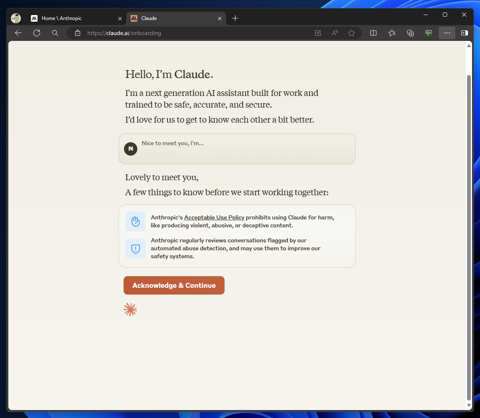Click the hand icon beside usage policy
Image resolution: width=480 pixels, height=418 pixels.
[136, 221]
